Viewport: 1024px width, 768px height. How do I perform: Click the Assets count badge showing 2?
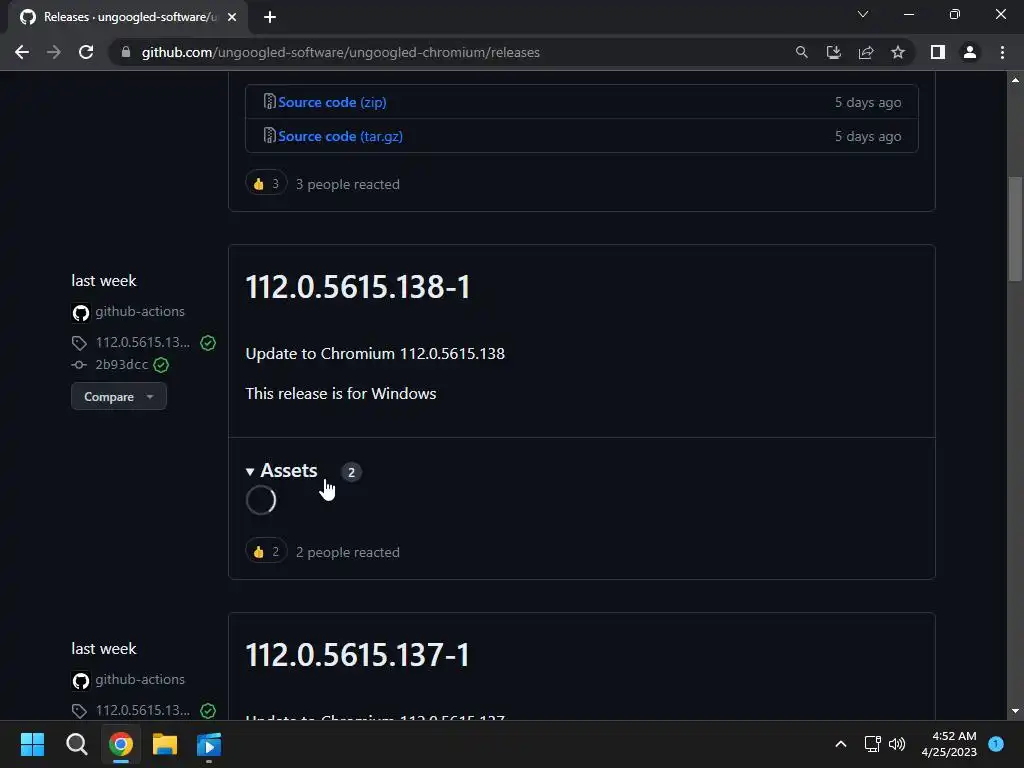click(351, 472)
